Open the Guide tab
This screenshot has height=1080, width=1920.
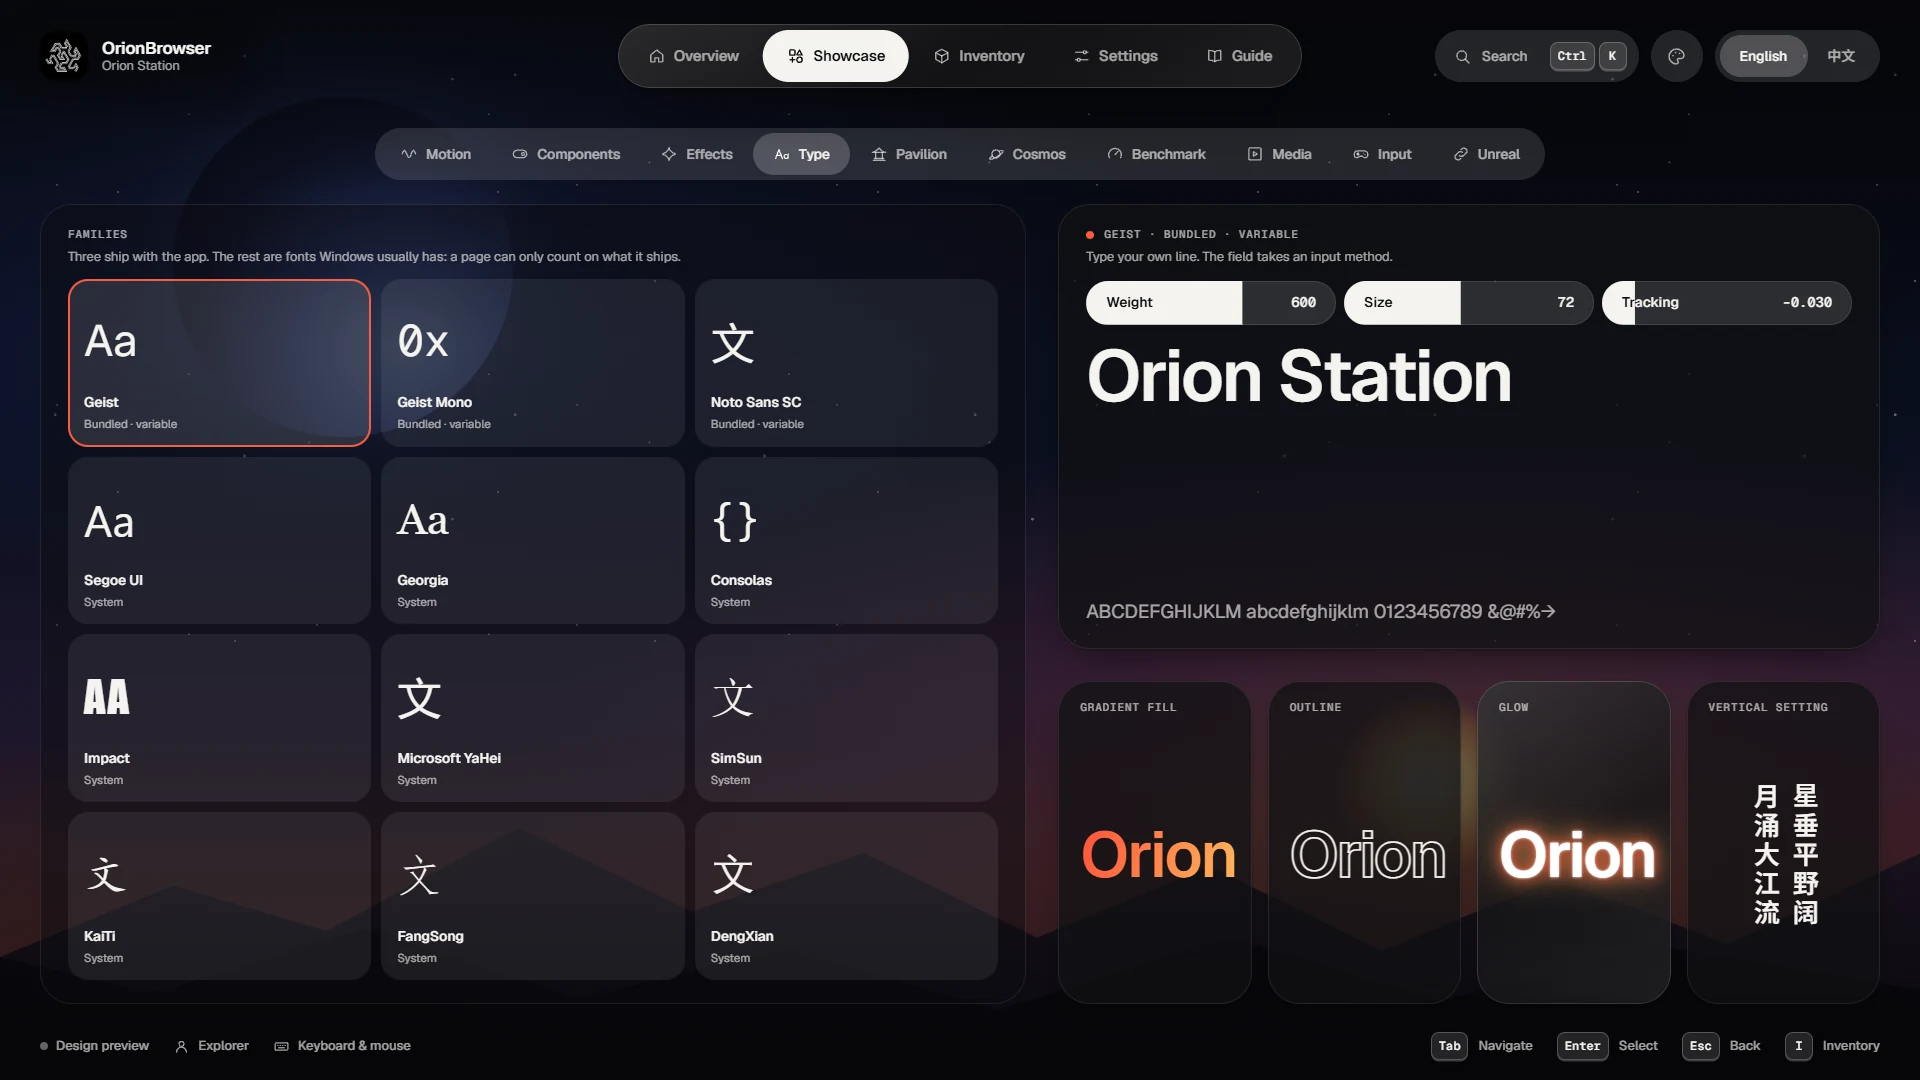coord(1239,56)
